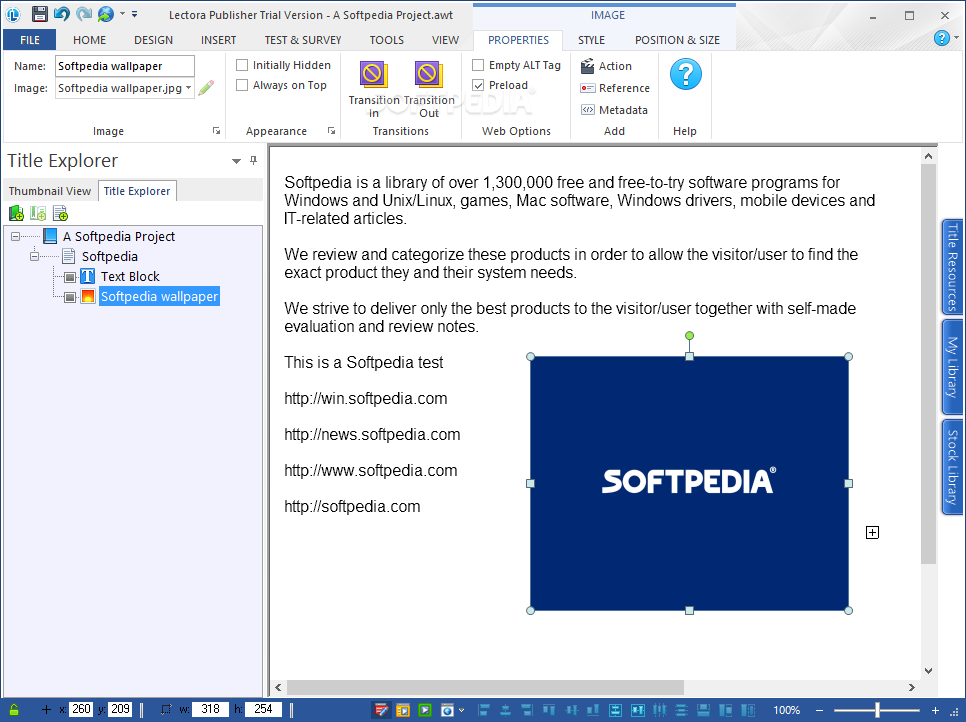Click the align bottom edges icon

click(593, 710)
